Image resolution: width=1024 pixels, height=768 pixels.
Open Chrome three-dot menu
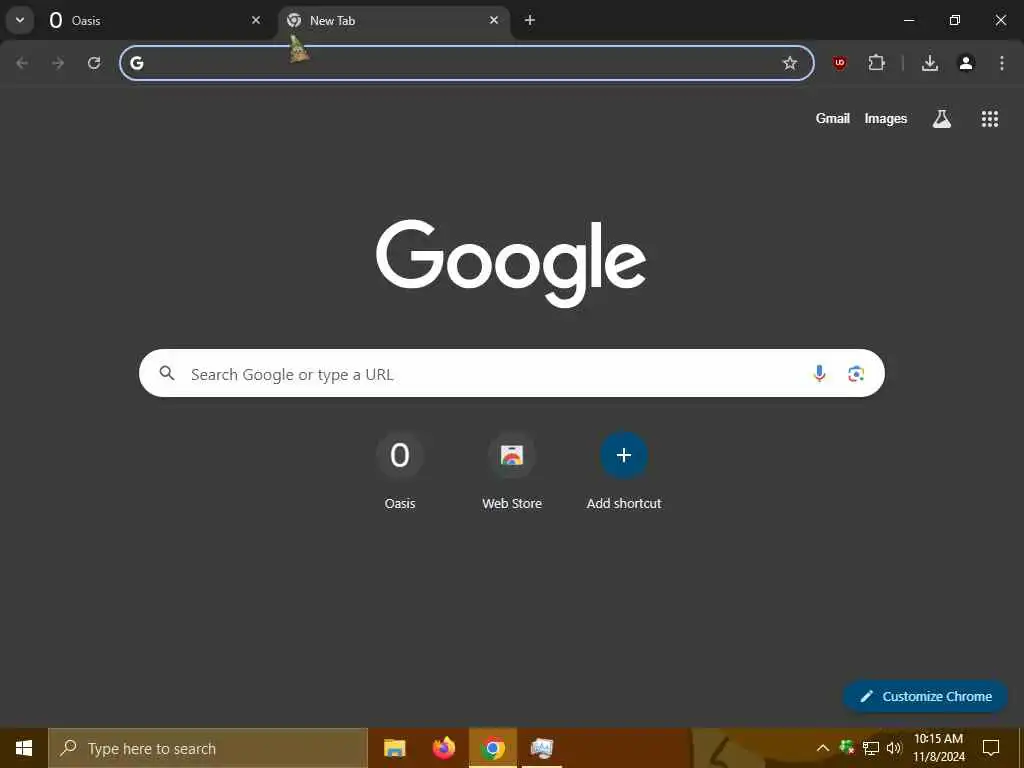pyautogui.click(x=1002, y=63)
